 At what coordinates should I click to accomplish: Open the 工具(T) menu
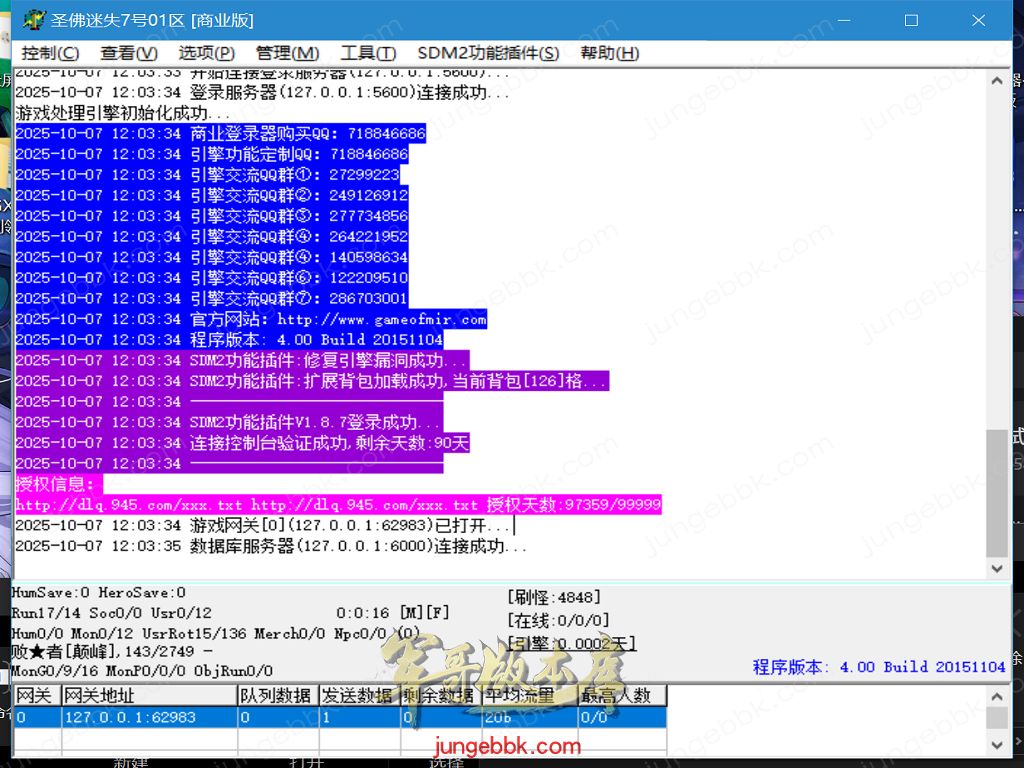(x=368, y=53)
